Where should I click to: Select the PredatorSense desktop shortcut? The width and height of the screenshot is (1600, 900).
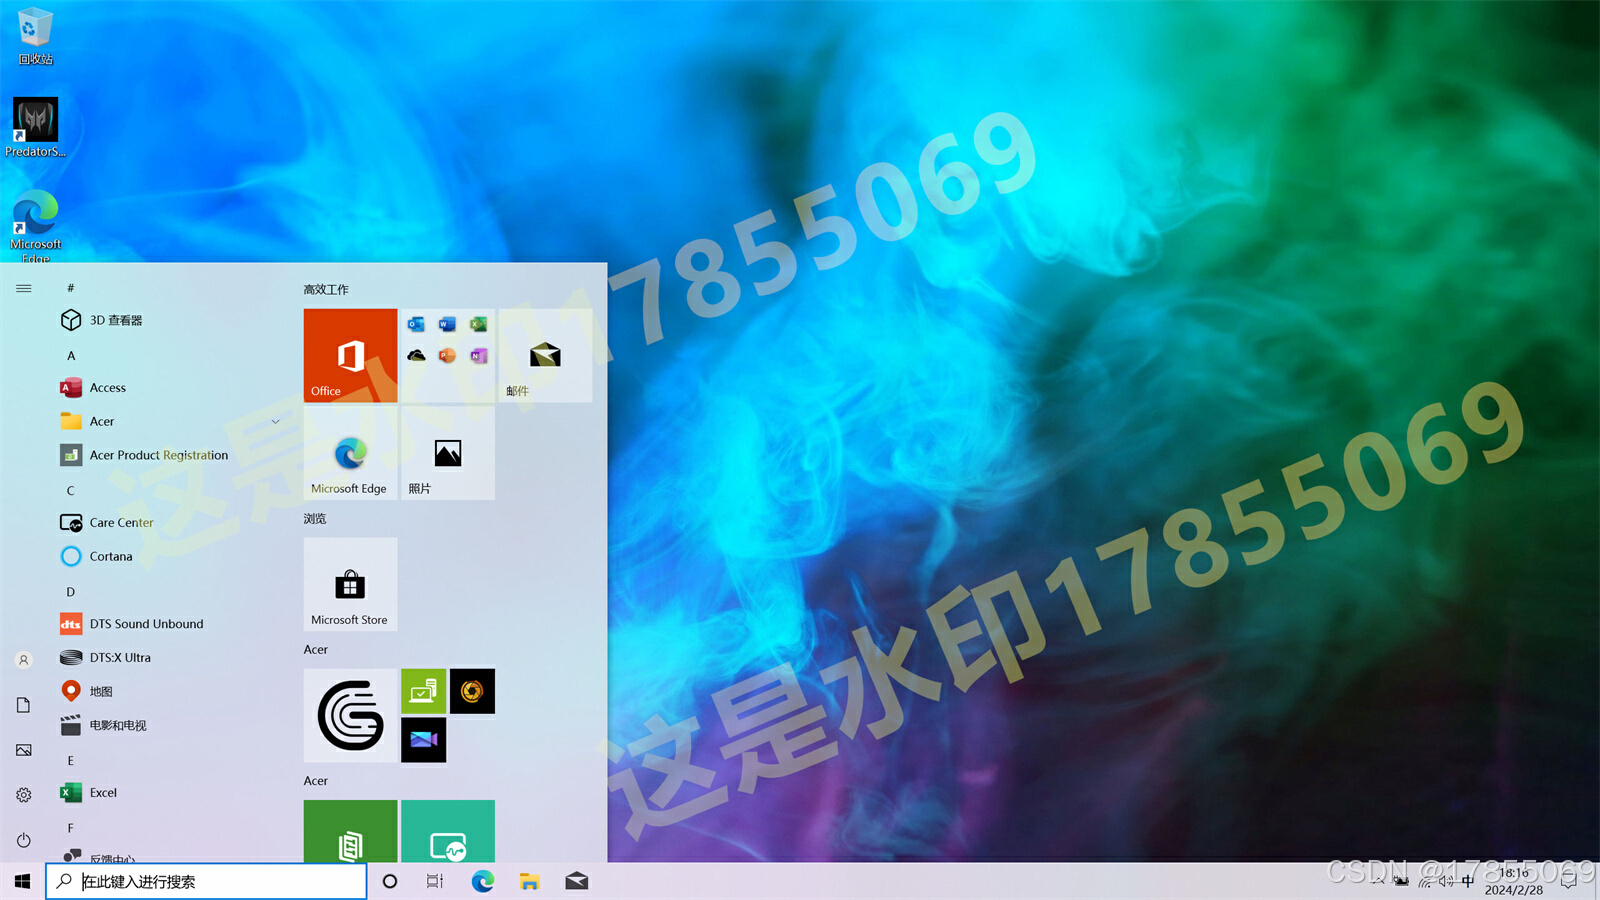coord(35,128)
